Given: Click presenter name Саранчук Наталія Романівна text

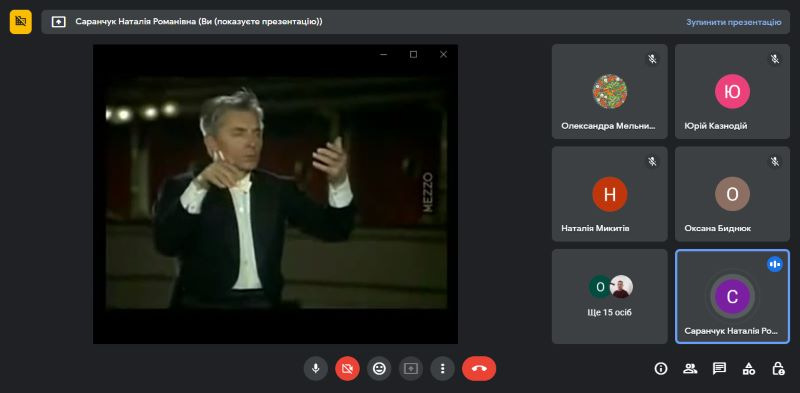Looking at the screenshot, I should click(136, 21).
